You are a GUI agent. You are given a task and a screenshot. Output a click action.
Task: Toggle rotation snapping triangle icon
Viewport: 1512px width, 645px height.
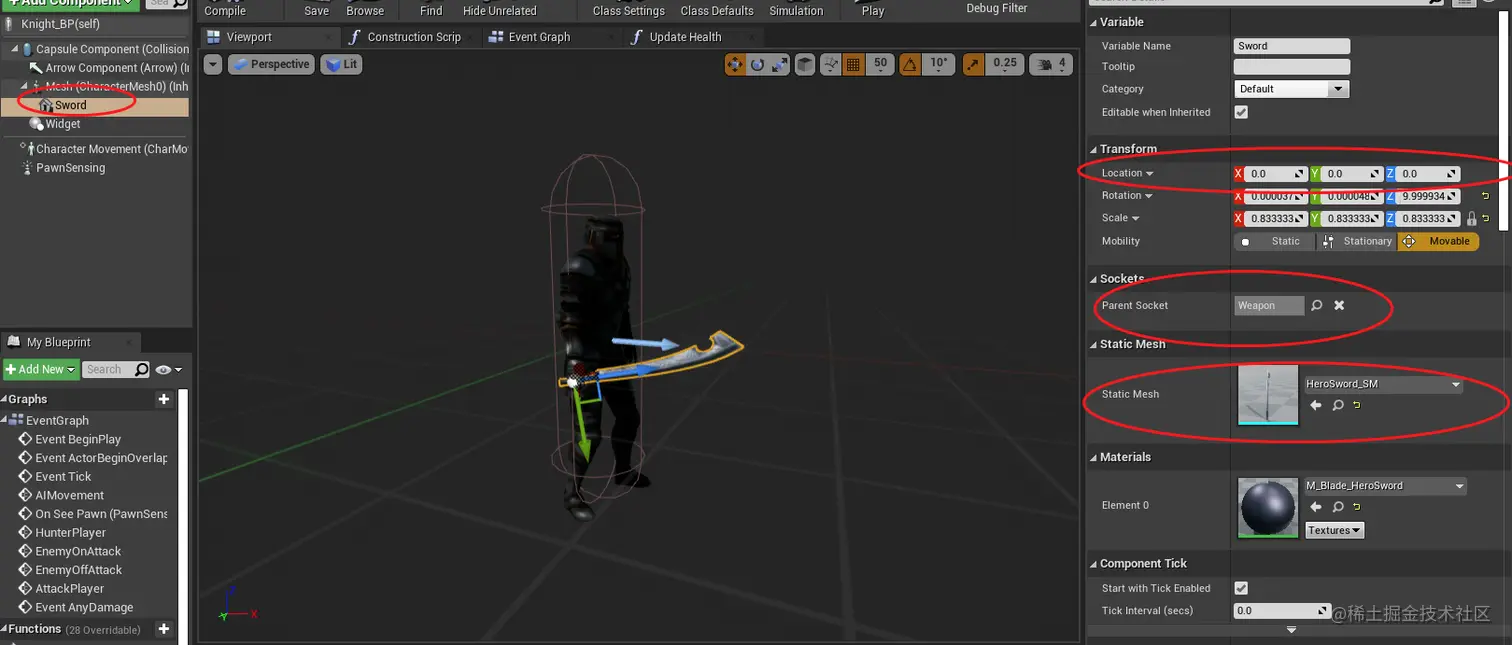pos(909,64)
